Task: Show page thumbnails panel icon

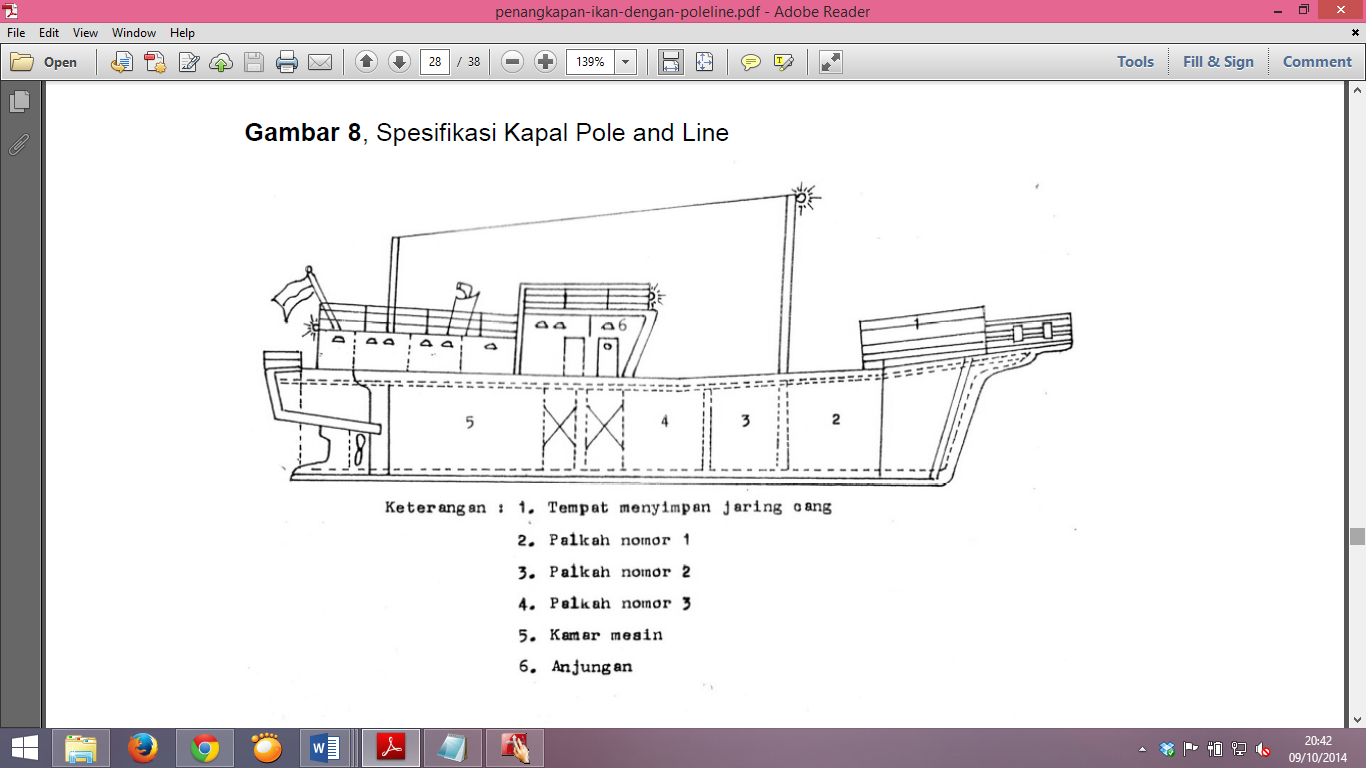Action: point(19,101)
